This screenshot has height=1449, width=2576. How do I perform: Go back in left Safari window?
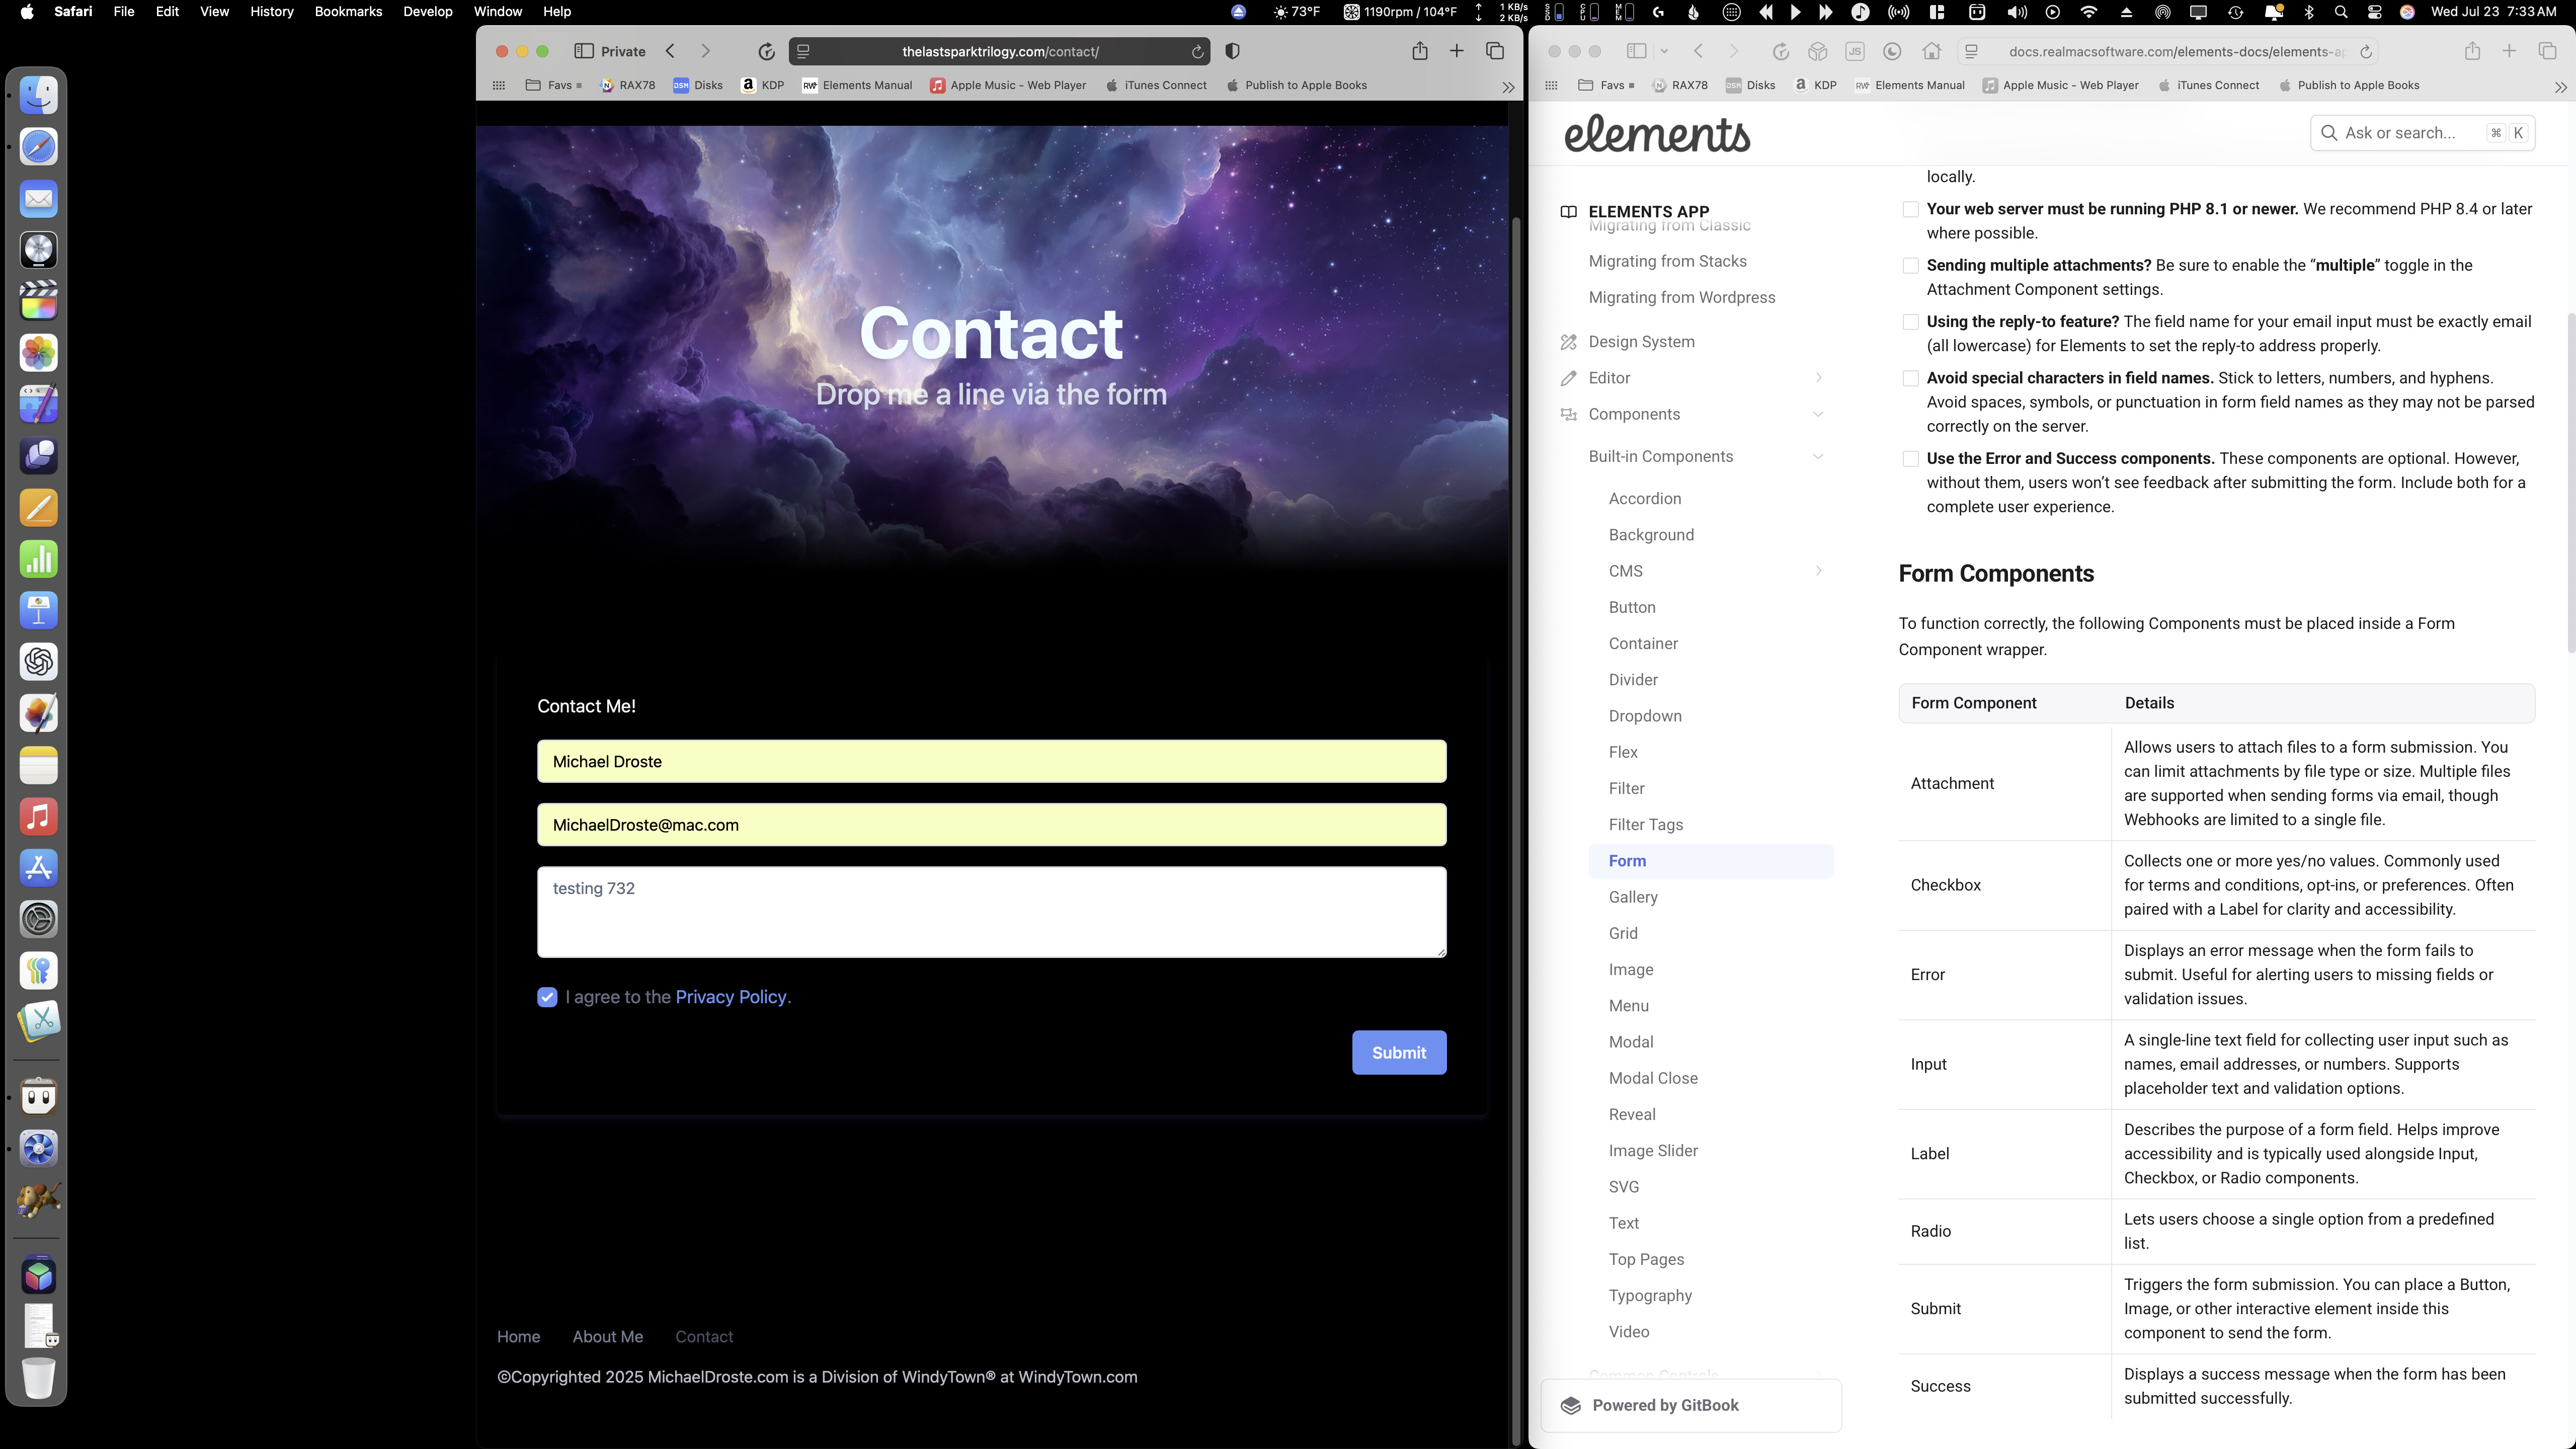671,51
